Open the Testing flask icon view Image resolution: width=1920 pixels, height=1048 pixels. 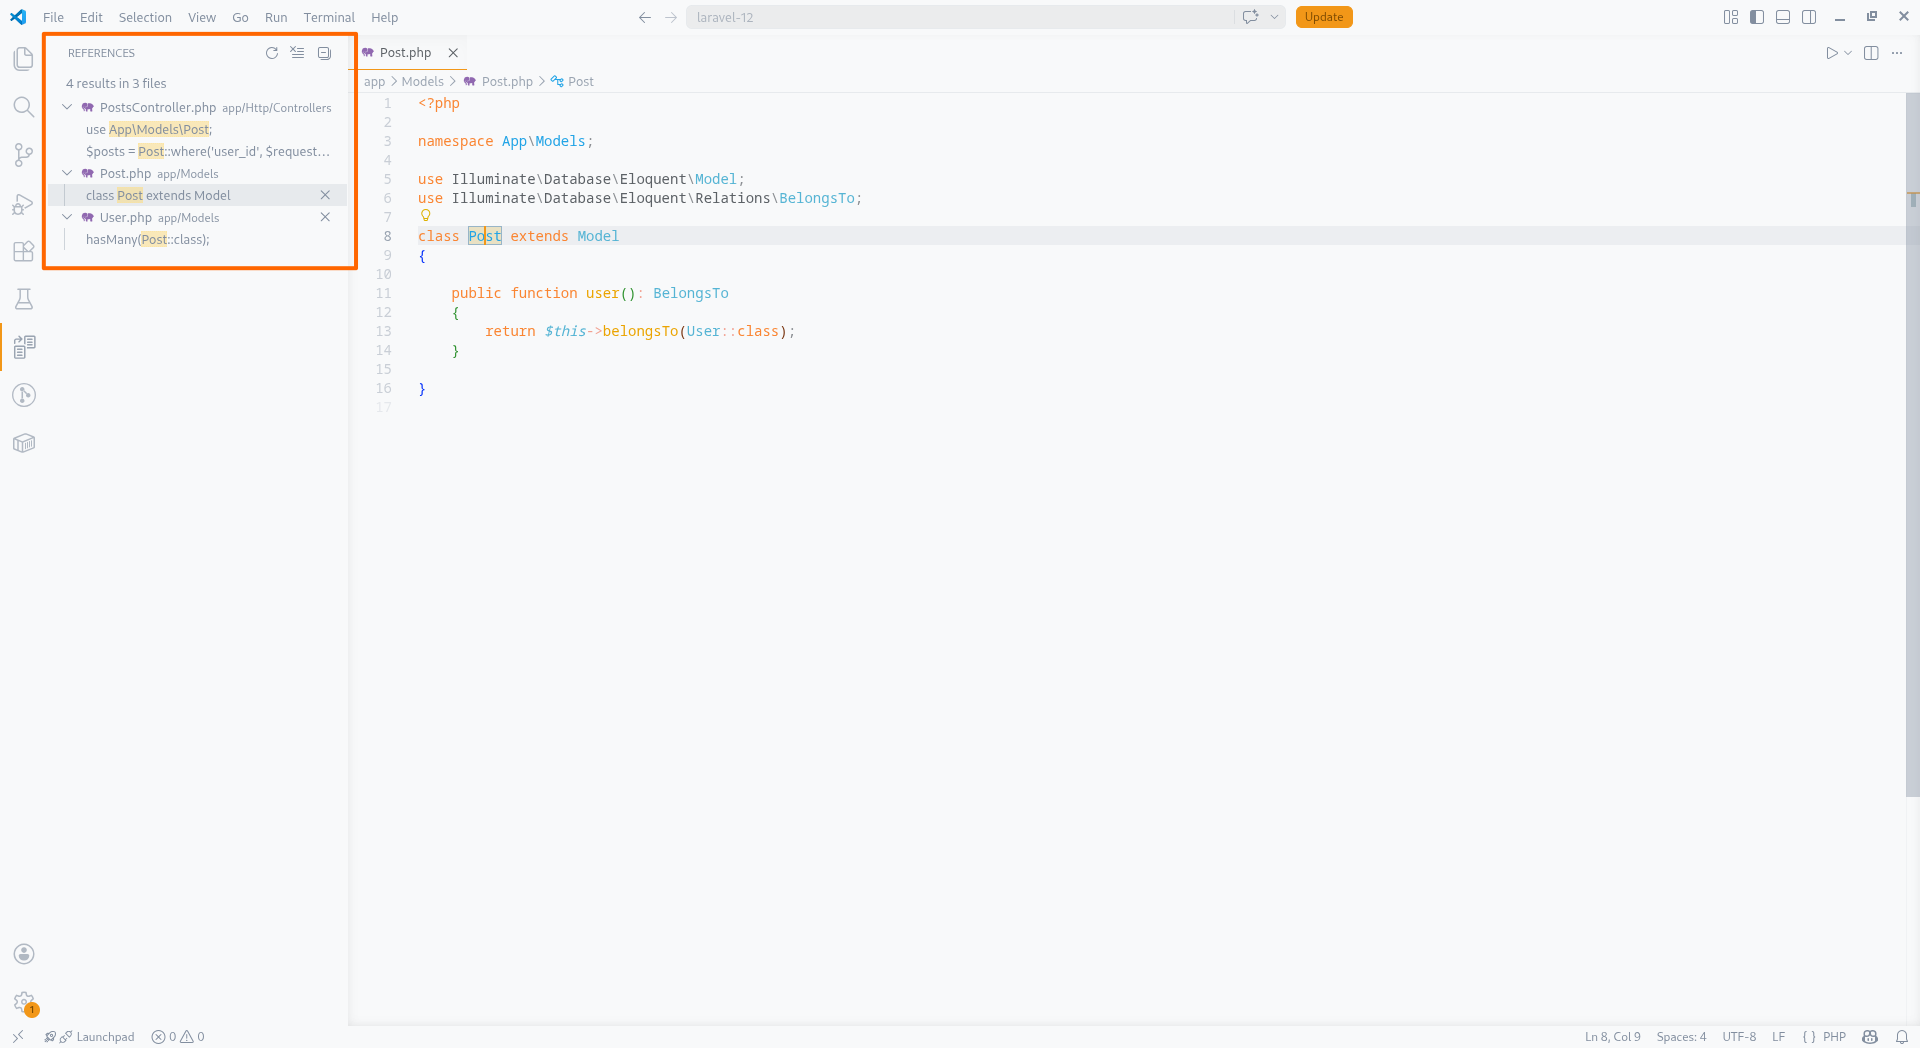pos(24,299)
